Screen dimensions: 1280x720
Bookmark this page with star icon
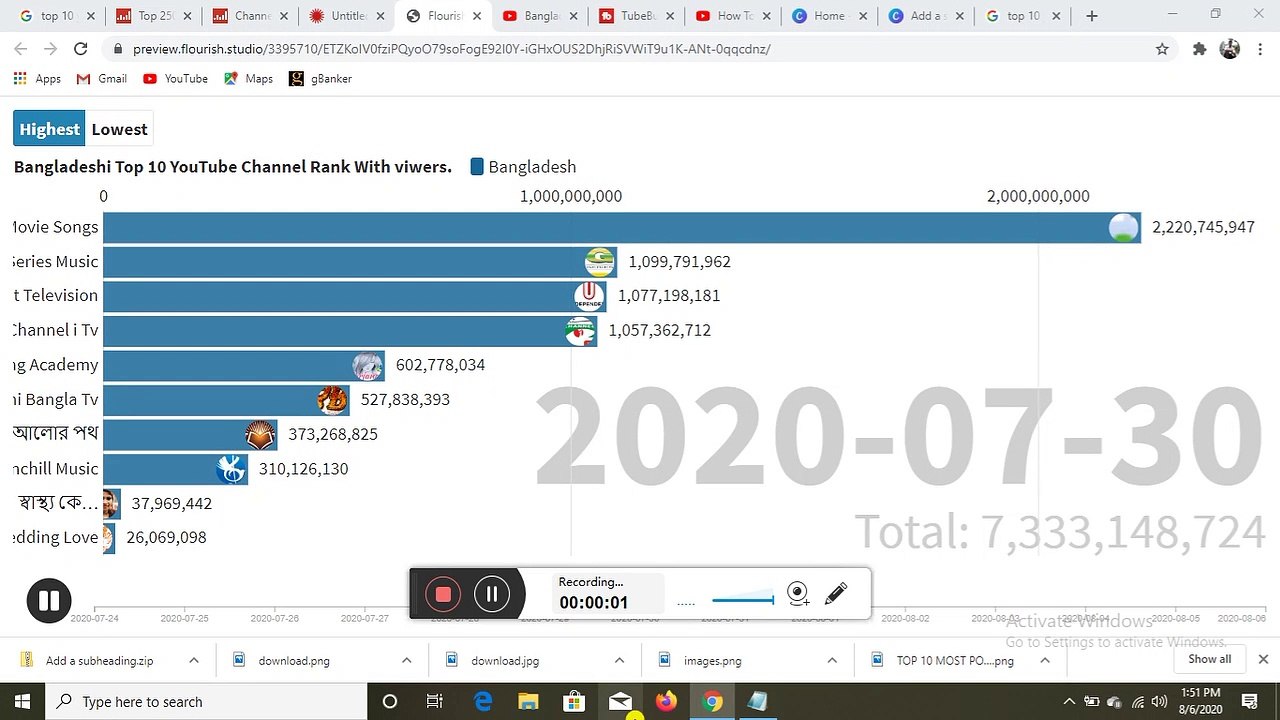1162,49
